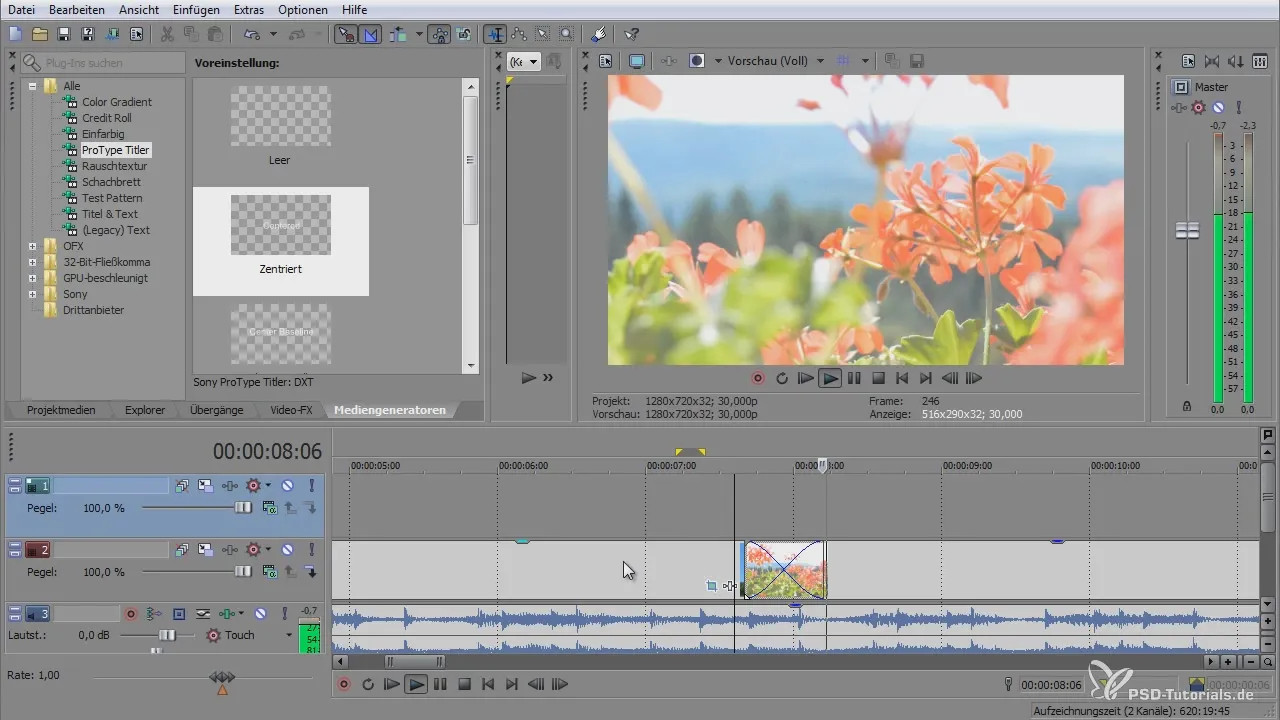
Task: Select the Envelope edit tool
Action: [x=519, y=34]
